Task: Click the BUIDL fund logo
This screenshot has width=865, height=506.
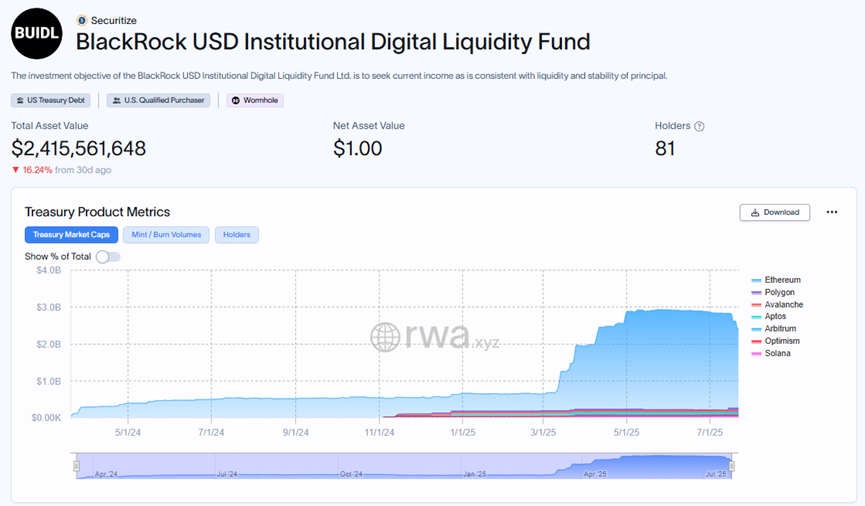Action: click(37, 35)
